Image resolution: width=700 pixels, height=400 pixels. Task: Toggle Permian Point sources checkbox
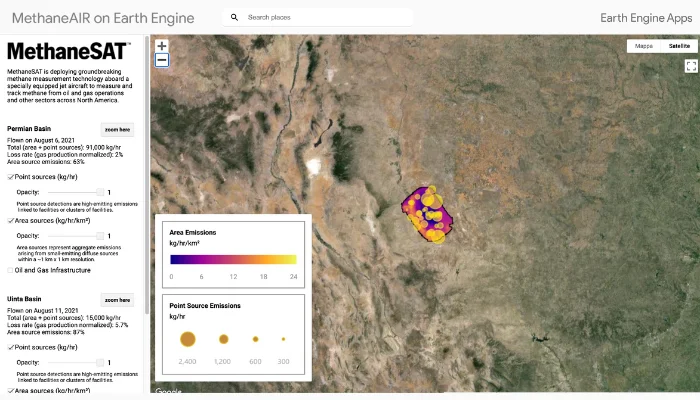(x=11, y=177)
